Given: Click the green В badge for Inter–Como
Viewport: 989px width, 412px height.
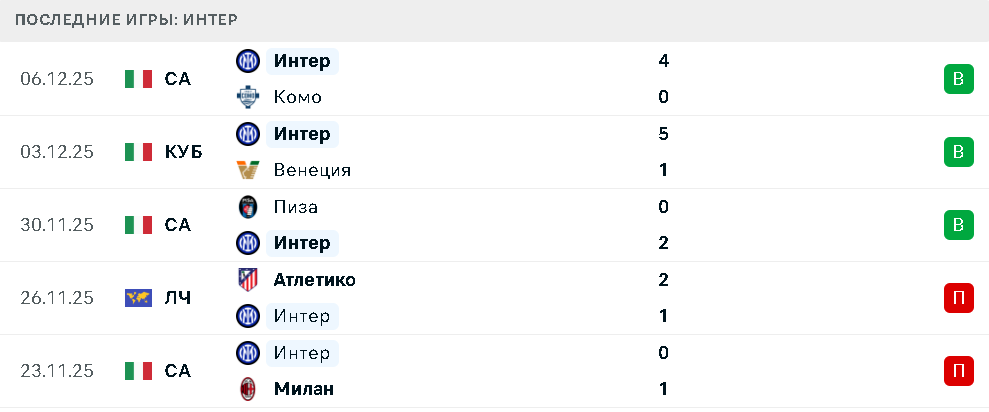Looking at the screenshot, I should click(x=958, y=79).
